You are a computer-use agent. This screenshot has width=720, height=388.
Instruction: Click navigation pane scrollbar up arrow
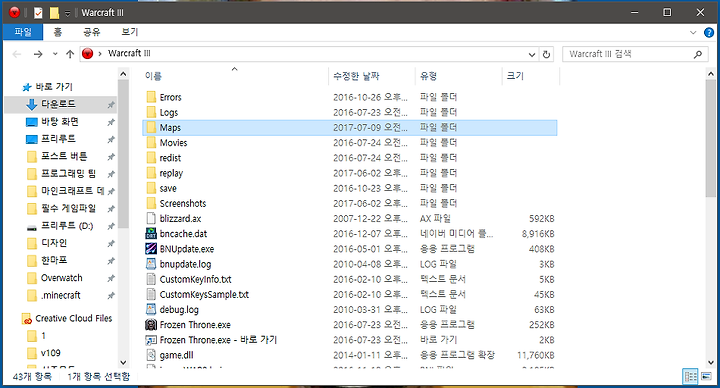click(123, 74)
